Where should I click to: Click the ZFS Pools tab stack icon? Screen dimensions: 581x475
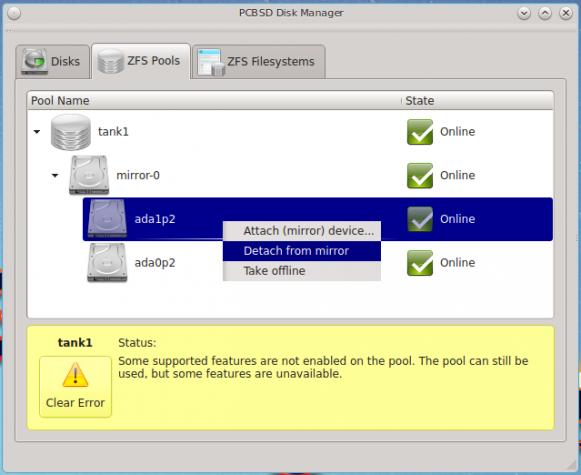110,61
